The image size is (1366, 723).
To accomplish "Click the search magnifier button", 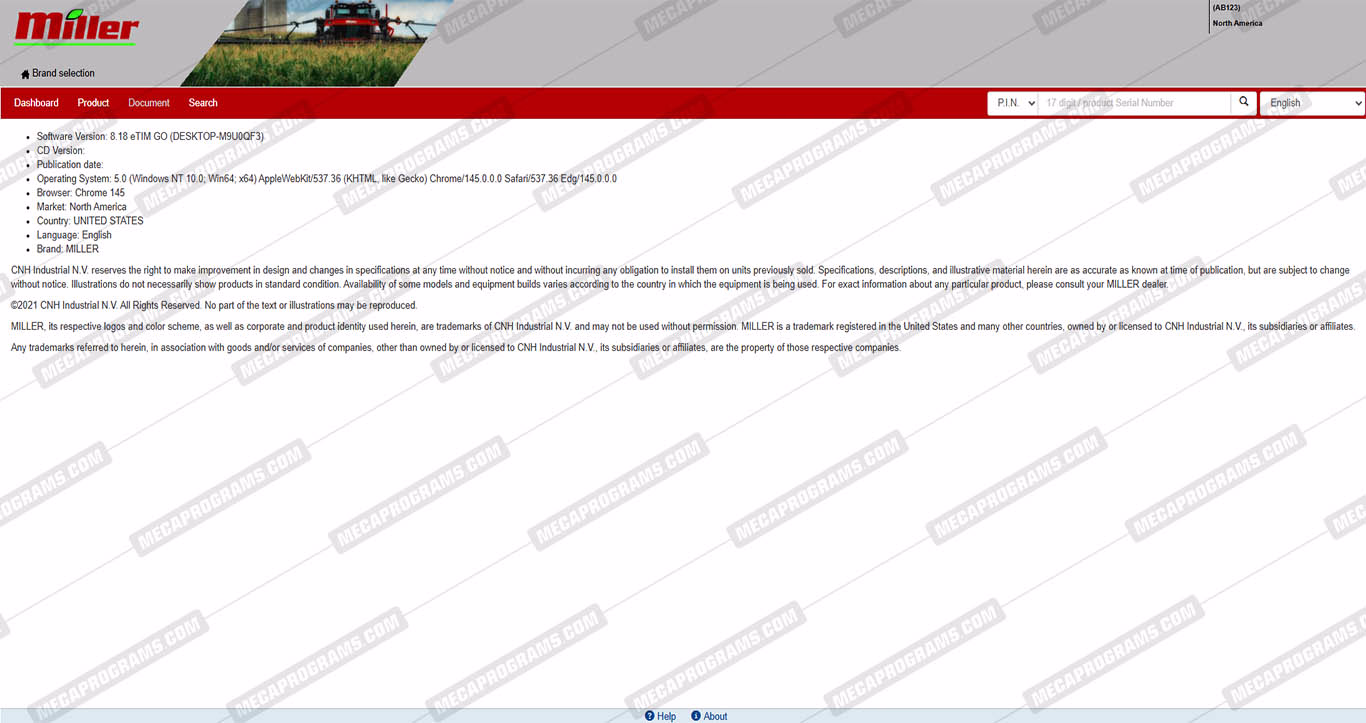I will click(x=1244, y=102).
